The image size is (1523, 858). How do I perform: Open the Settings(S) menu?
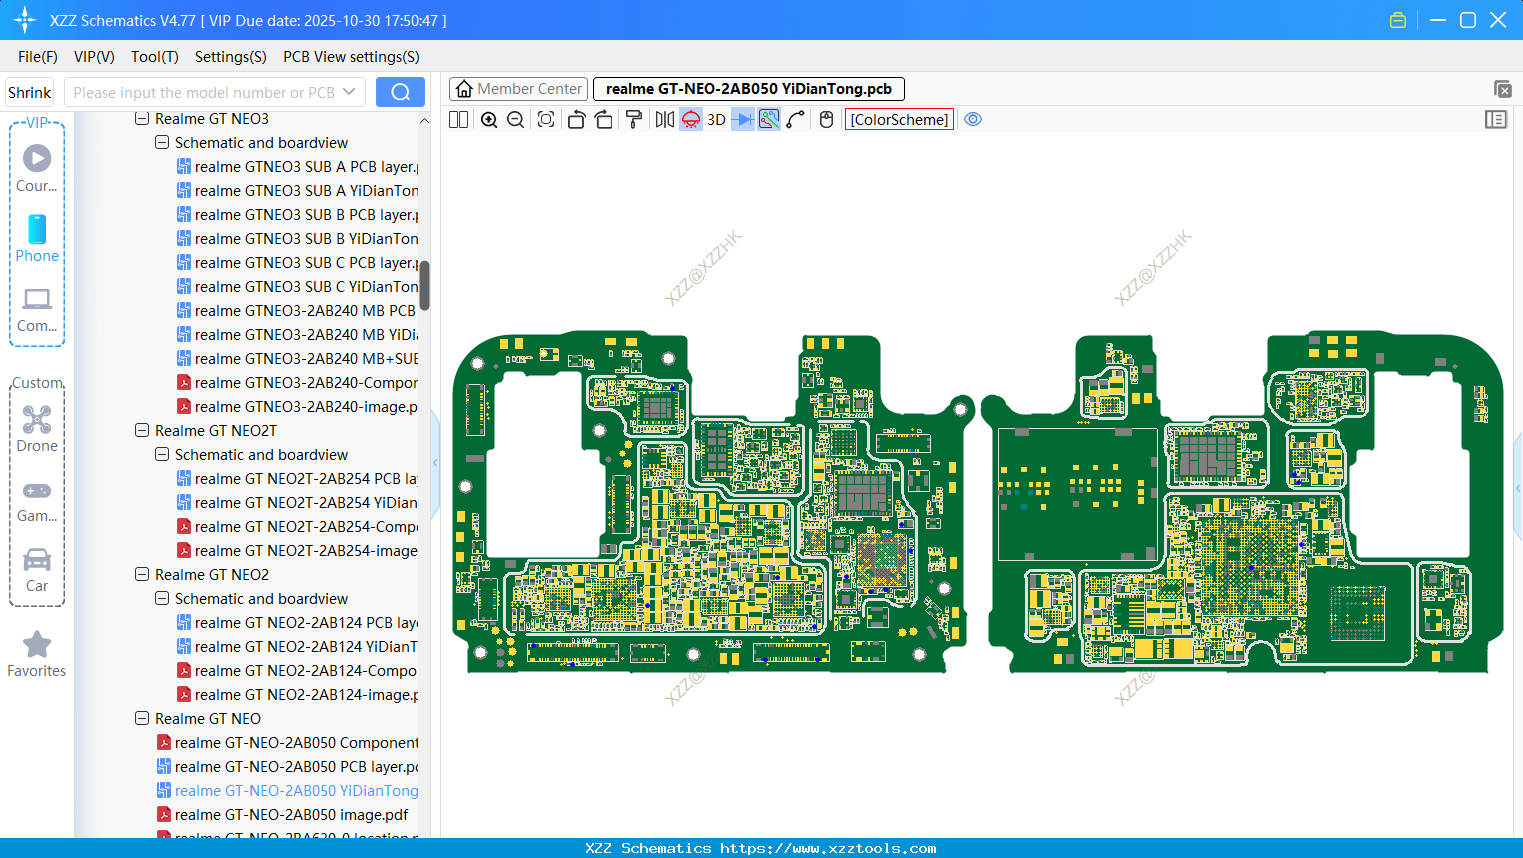tap(230, 57)
